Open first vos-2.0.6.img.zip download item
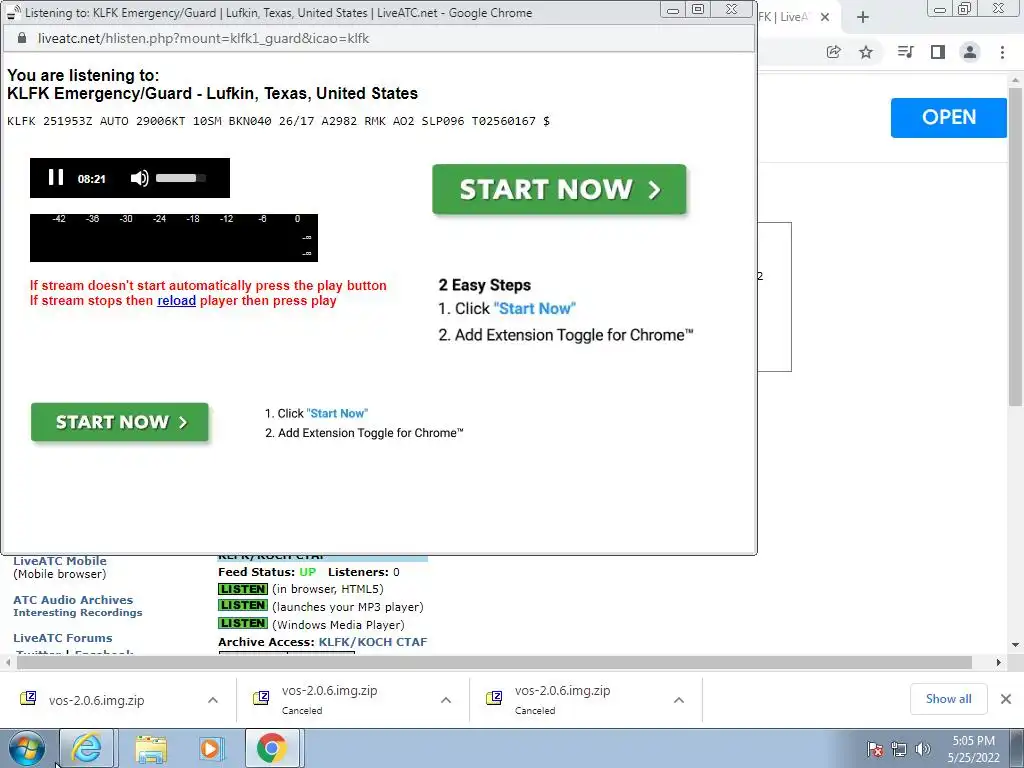Screen dimensions: 1024x768 pyautogui.click(x=96, y=700)
